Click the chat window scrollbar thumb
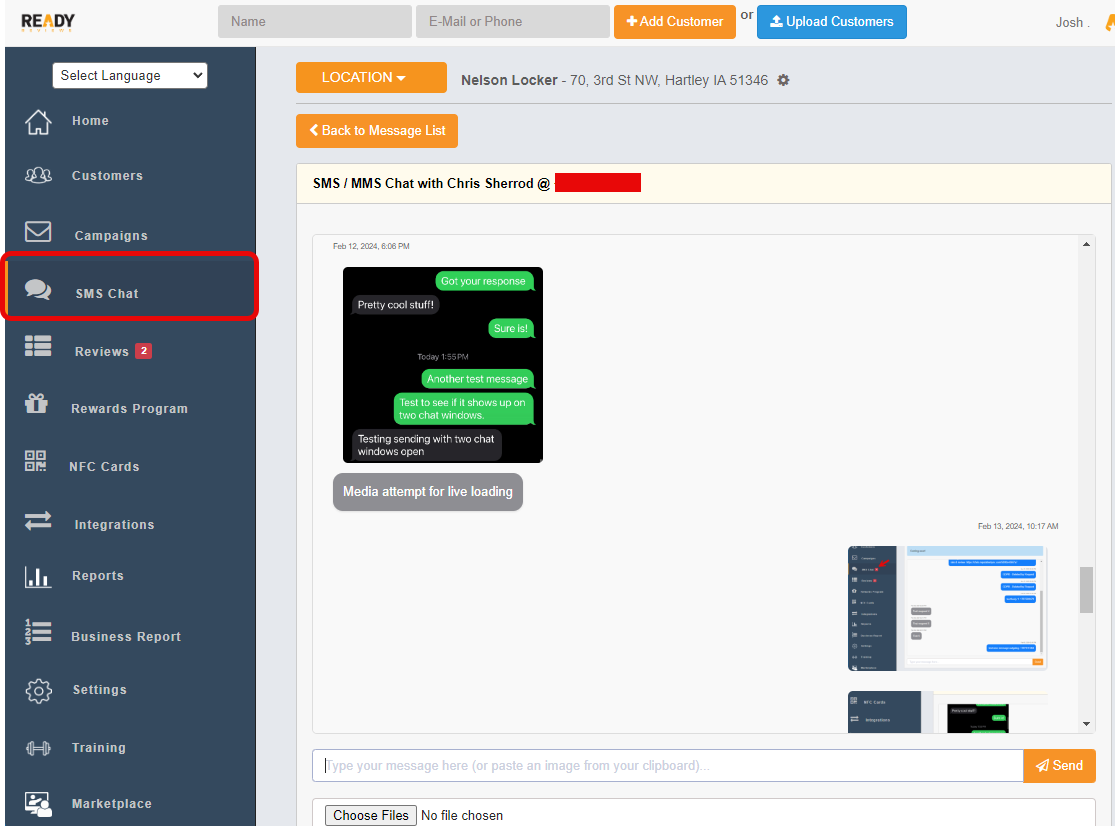 (x=1086, y=589)
